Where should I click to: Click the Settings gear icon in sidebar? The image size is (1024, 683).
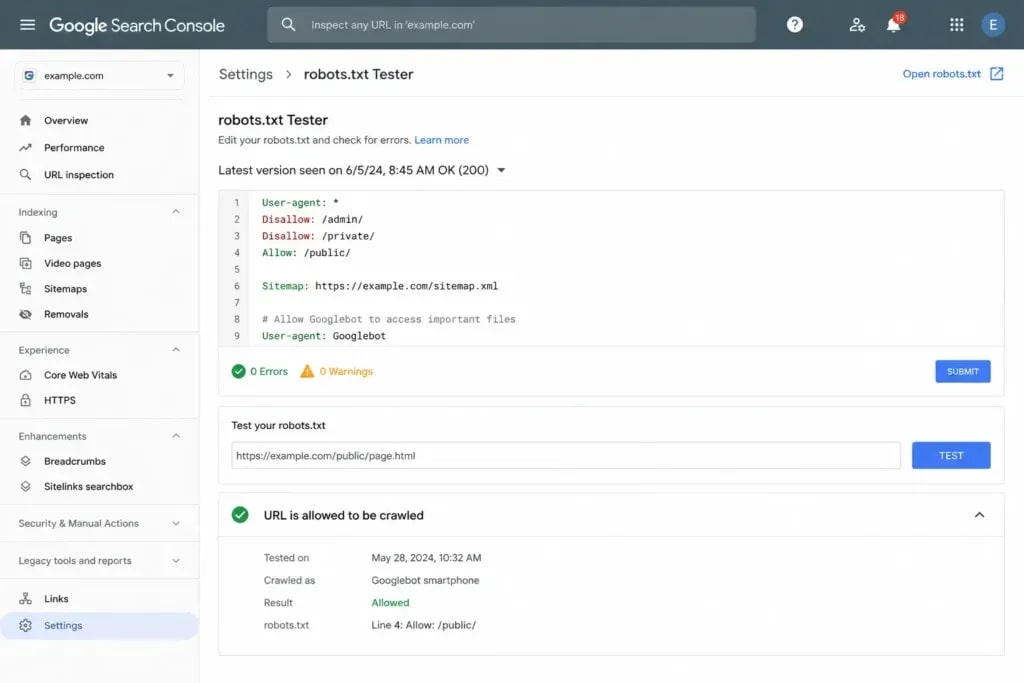[x=25, y=626]
